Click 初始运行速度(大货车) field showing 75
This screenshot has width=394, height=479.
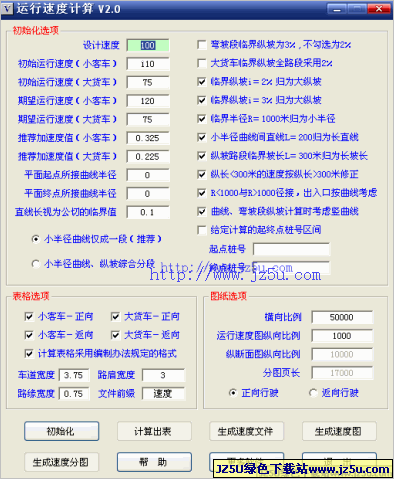point(148,82)
